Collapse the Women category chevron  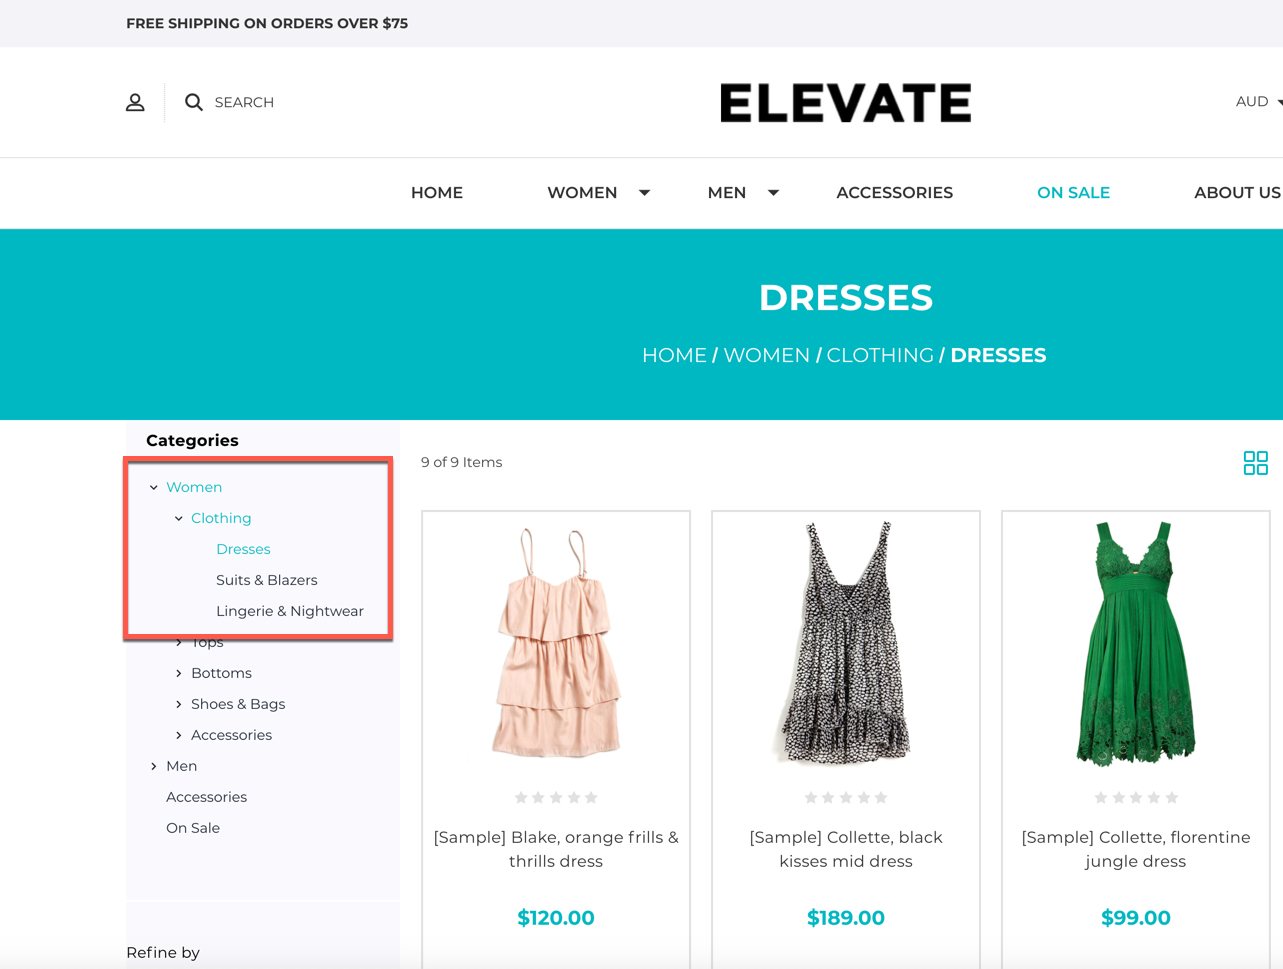[154, 488]
